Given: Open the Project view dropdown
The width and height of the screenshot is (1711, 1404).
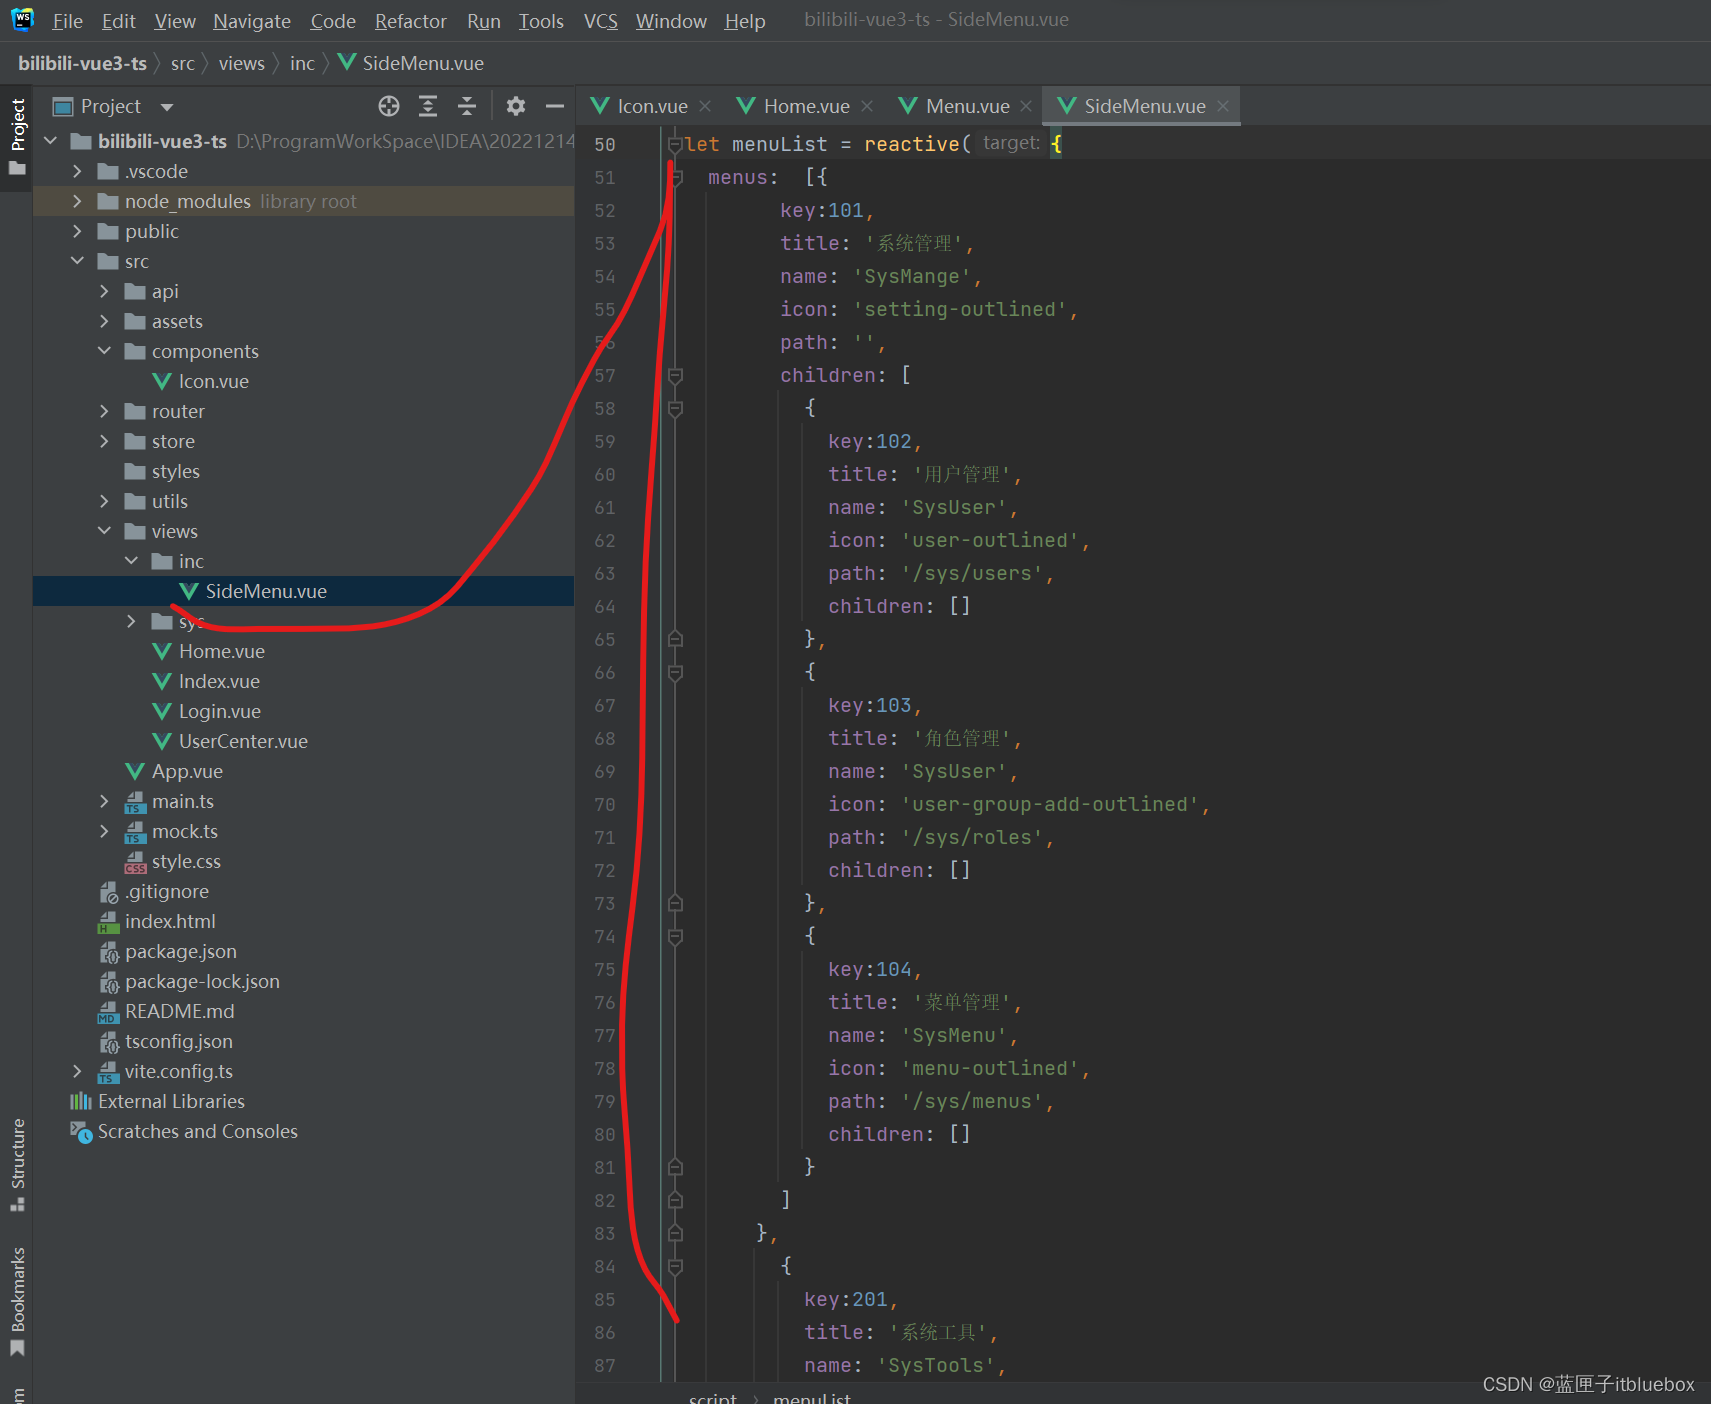Looking at the screenshot, I should pos(167,107).
